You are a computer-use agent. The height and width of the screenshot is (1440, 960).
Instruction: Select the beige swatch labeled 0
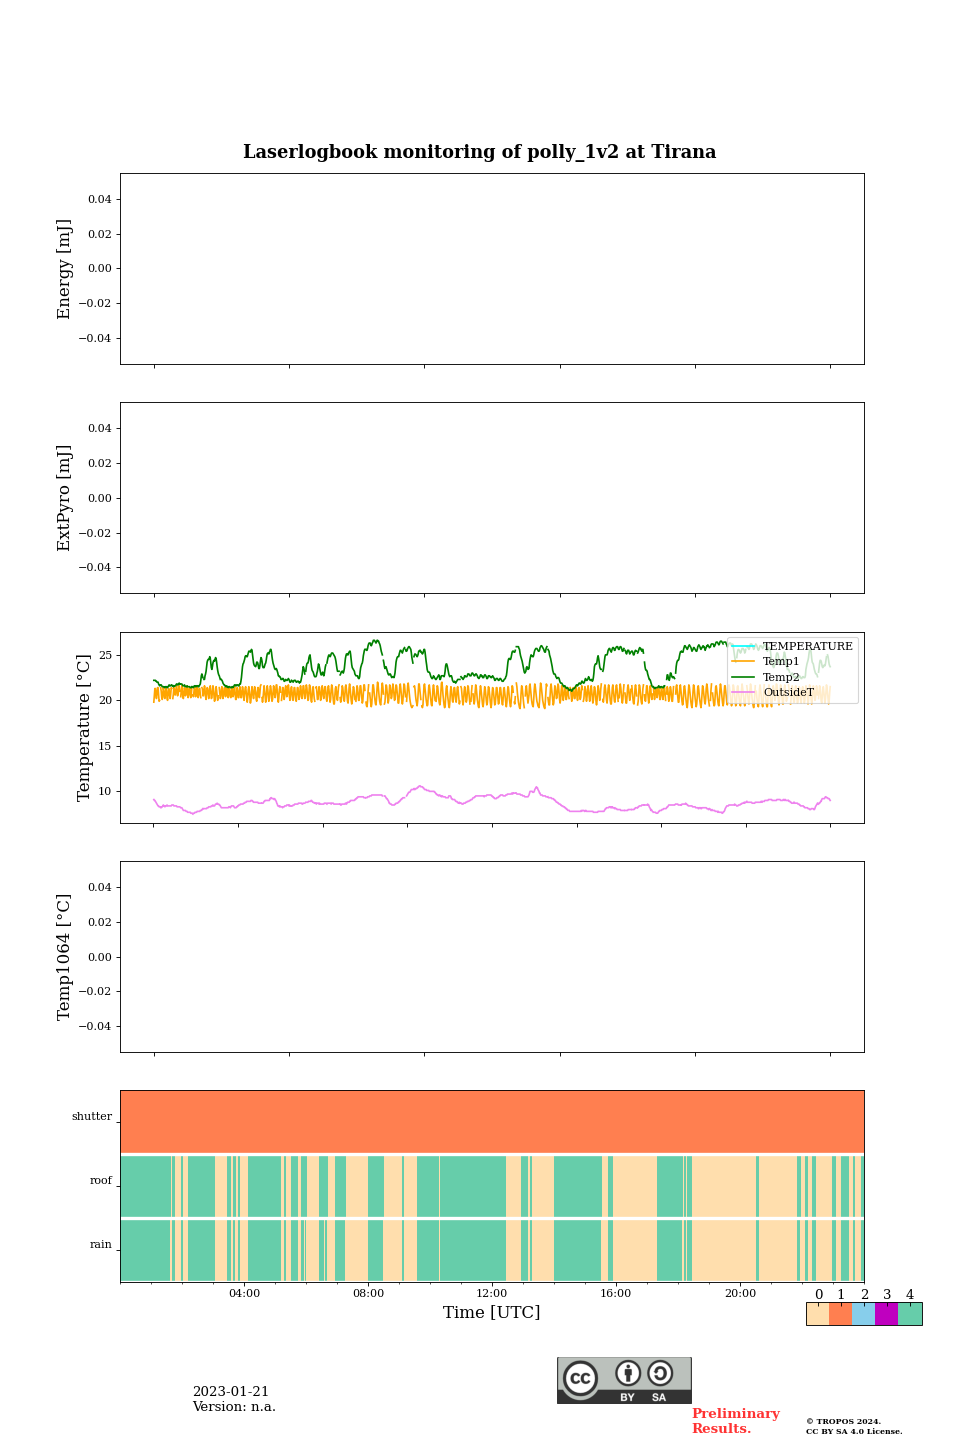coord(818,1314)
